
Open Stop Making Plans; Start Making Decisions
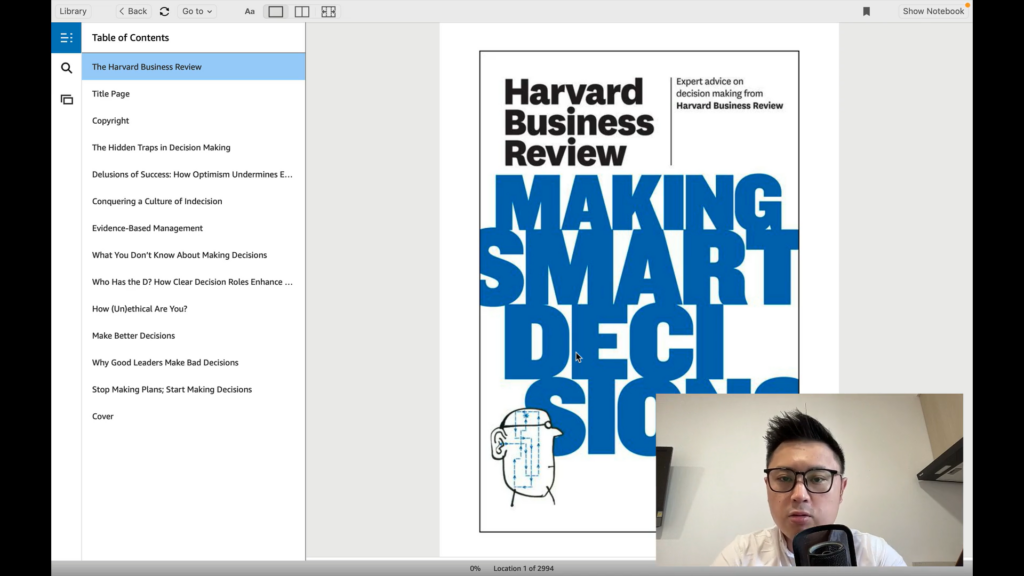(x=193, y=389)
